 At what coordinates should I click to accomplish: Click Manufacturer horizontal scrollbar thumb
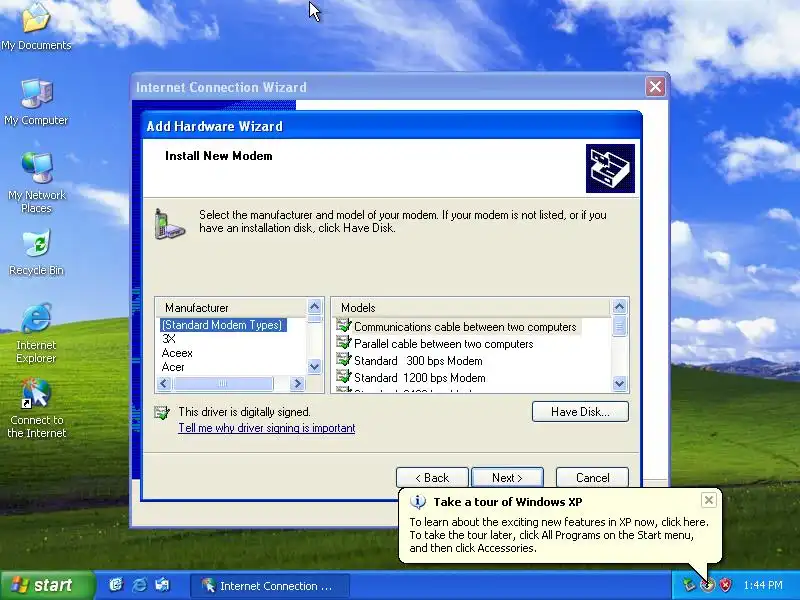point(223,383)
